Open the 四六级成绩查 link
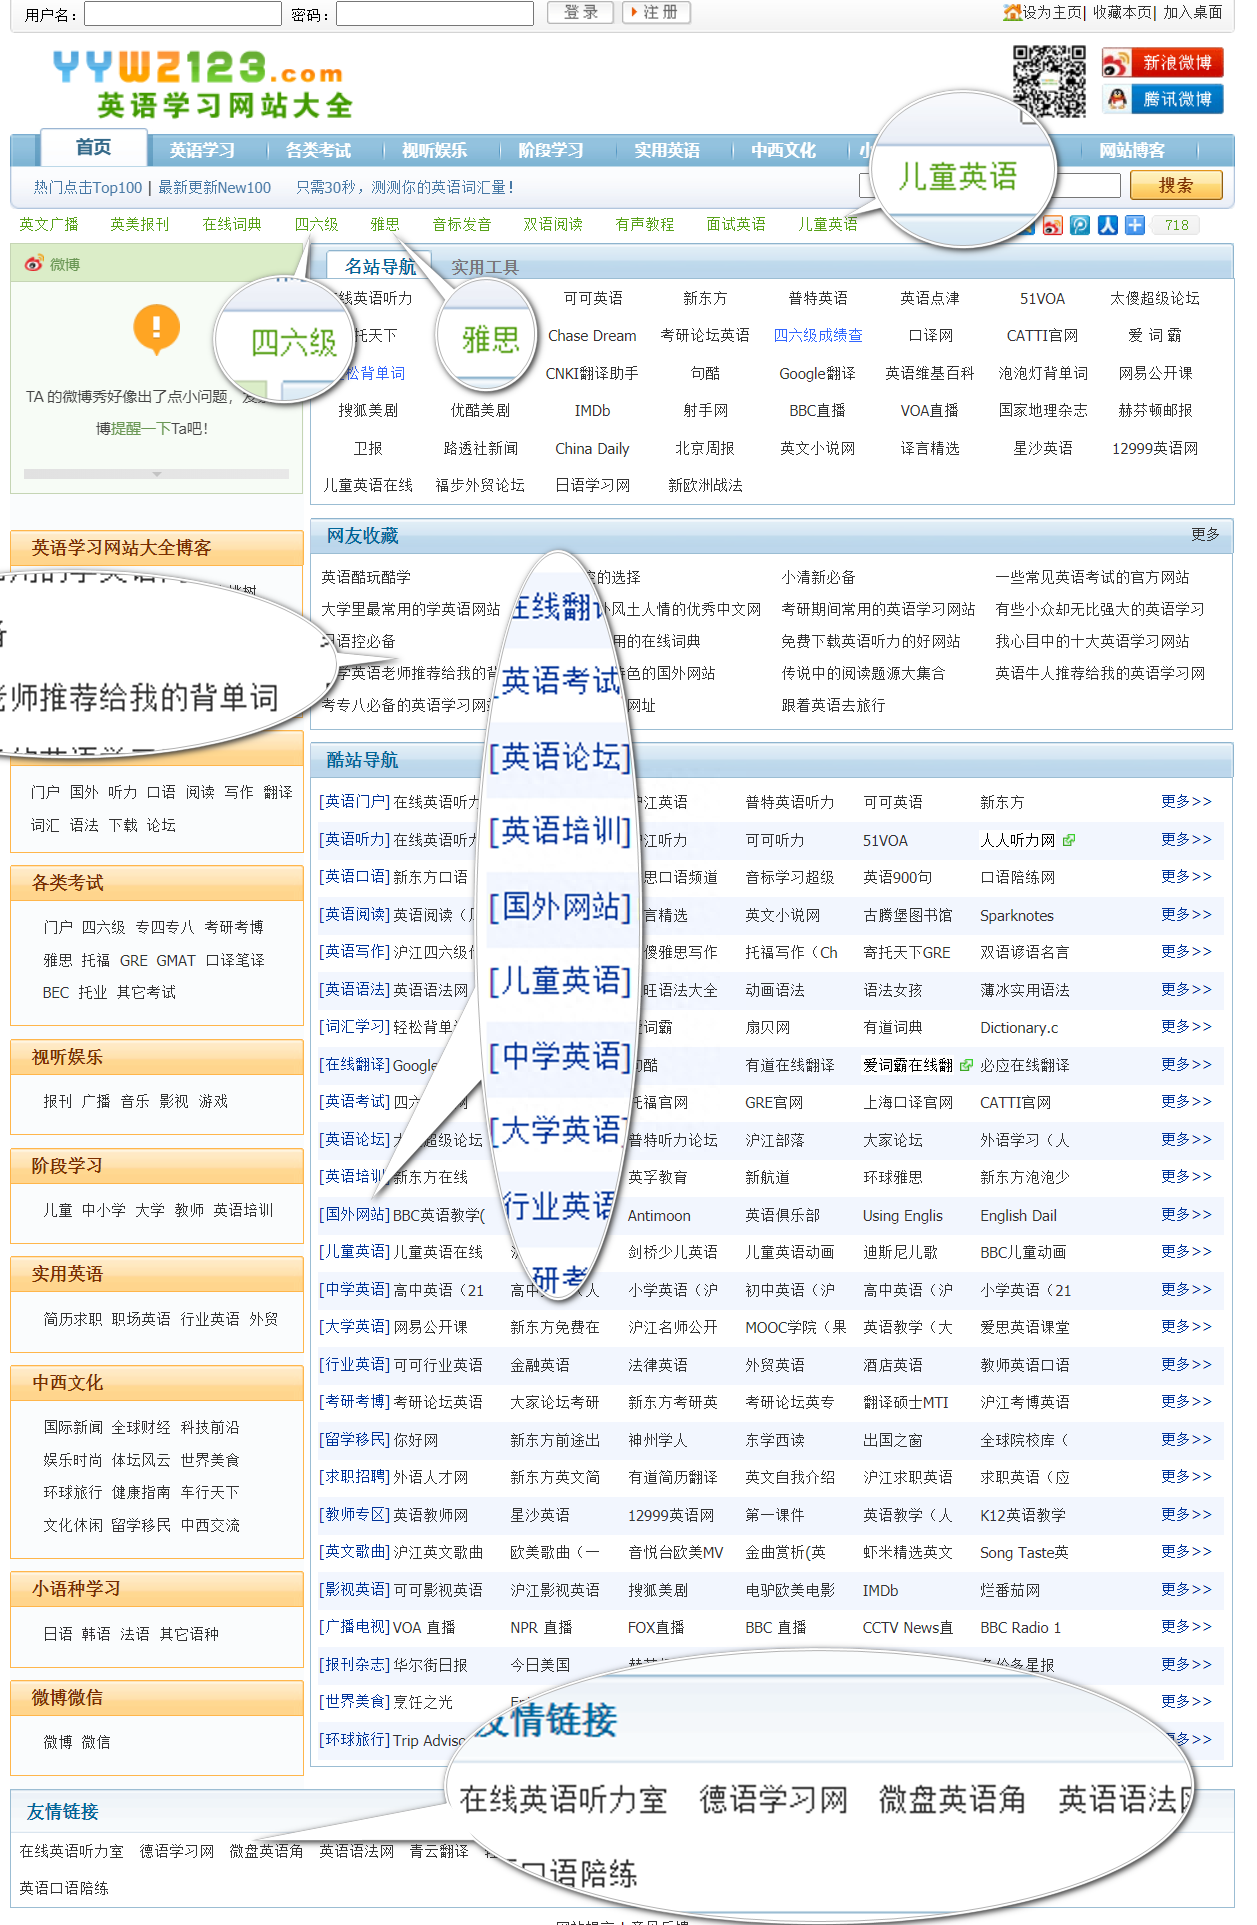This screenshot has height=1925, width=1257. 817,335
